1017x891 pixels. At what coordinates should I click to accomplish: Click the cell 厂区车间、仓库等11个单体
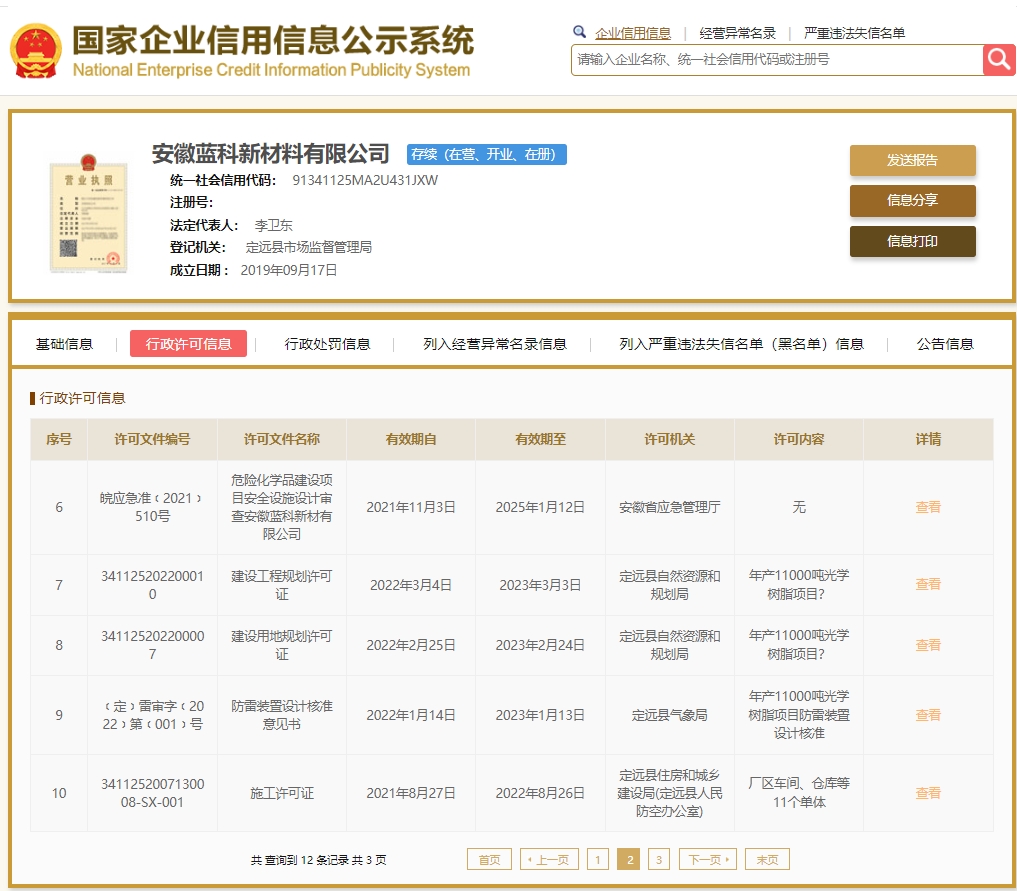(x=799, y=793)
